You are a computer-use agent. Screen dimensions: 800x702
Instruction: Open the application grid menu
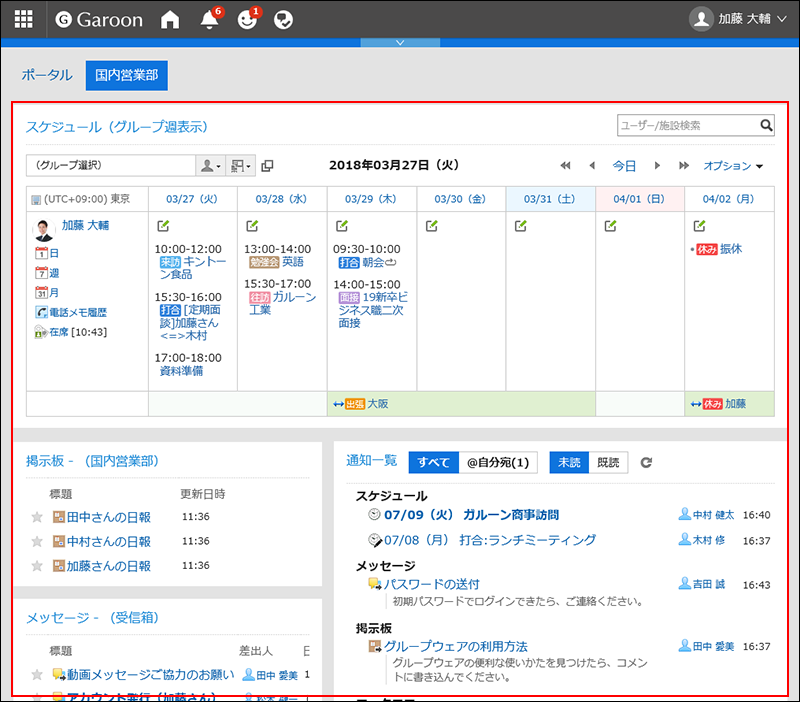[x=23, y=19]
